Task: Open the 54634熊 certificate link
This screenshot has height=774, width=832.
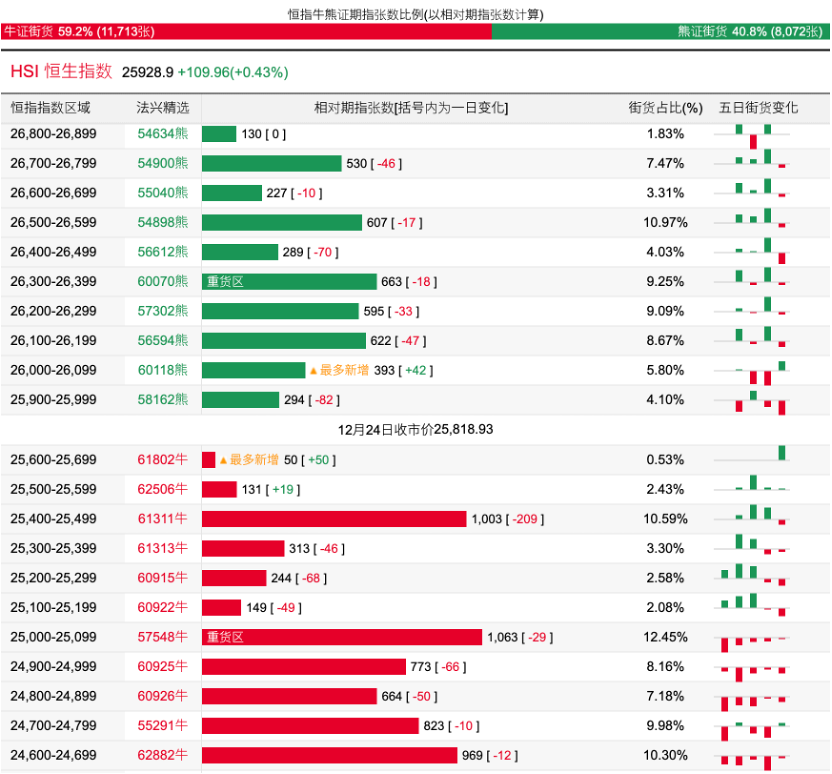Action: [x=162, y=134]
